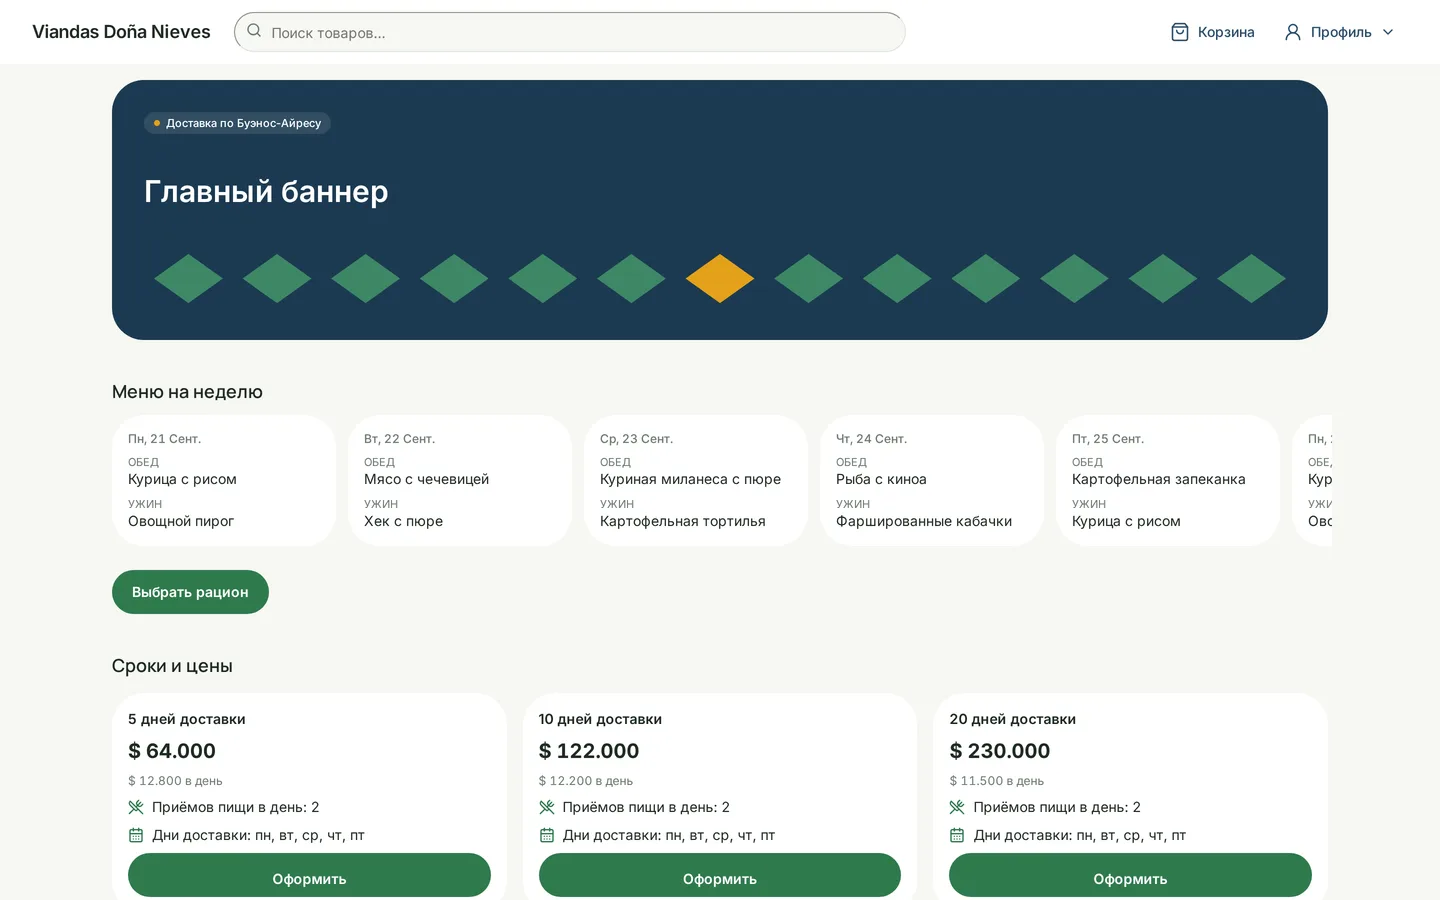Click Оформить for 20 дней доставки

pos(1130,876)
